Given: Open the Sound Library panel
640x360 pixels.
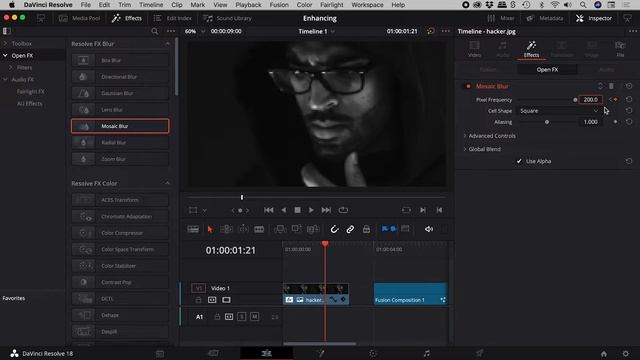Looking at the screenshot, I should tap(228, 18).
